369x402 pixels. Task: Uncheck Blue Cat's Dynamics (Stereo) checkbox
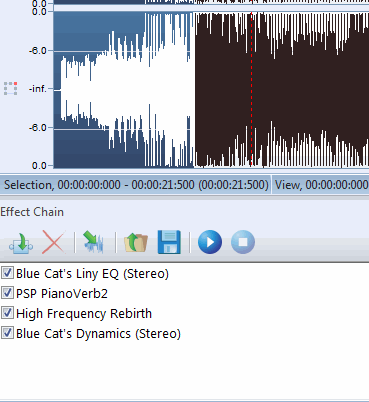(7, 333)
